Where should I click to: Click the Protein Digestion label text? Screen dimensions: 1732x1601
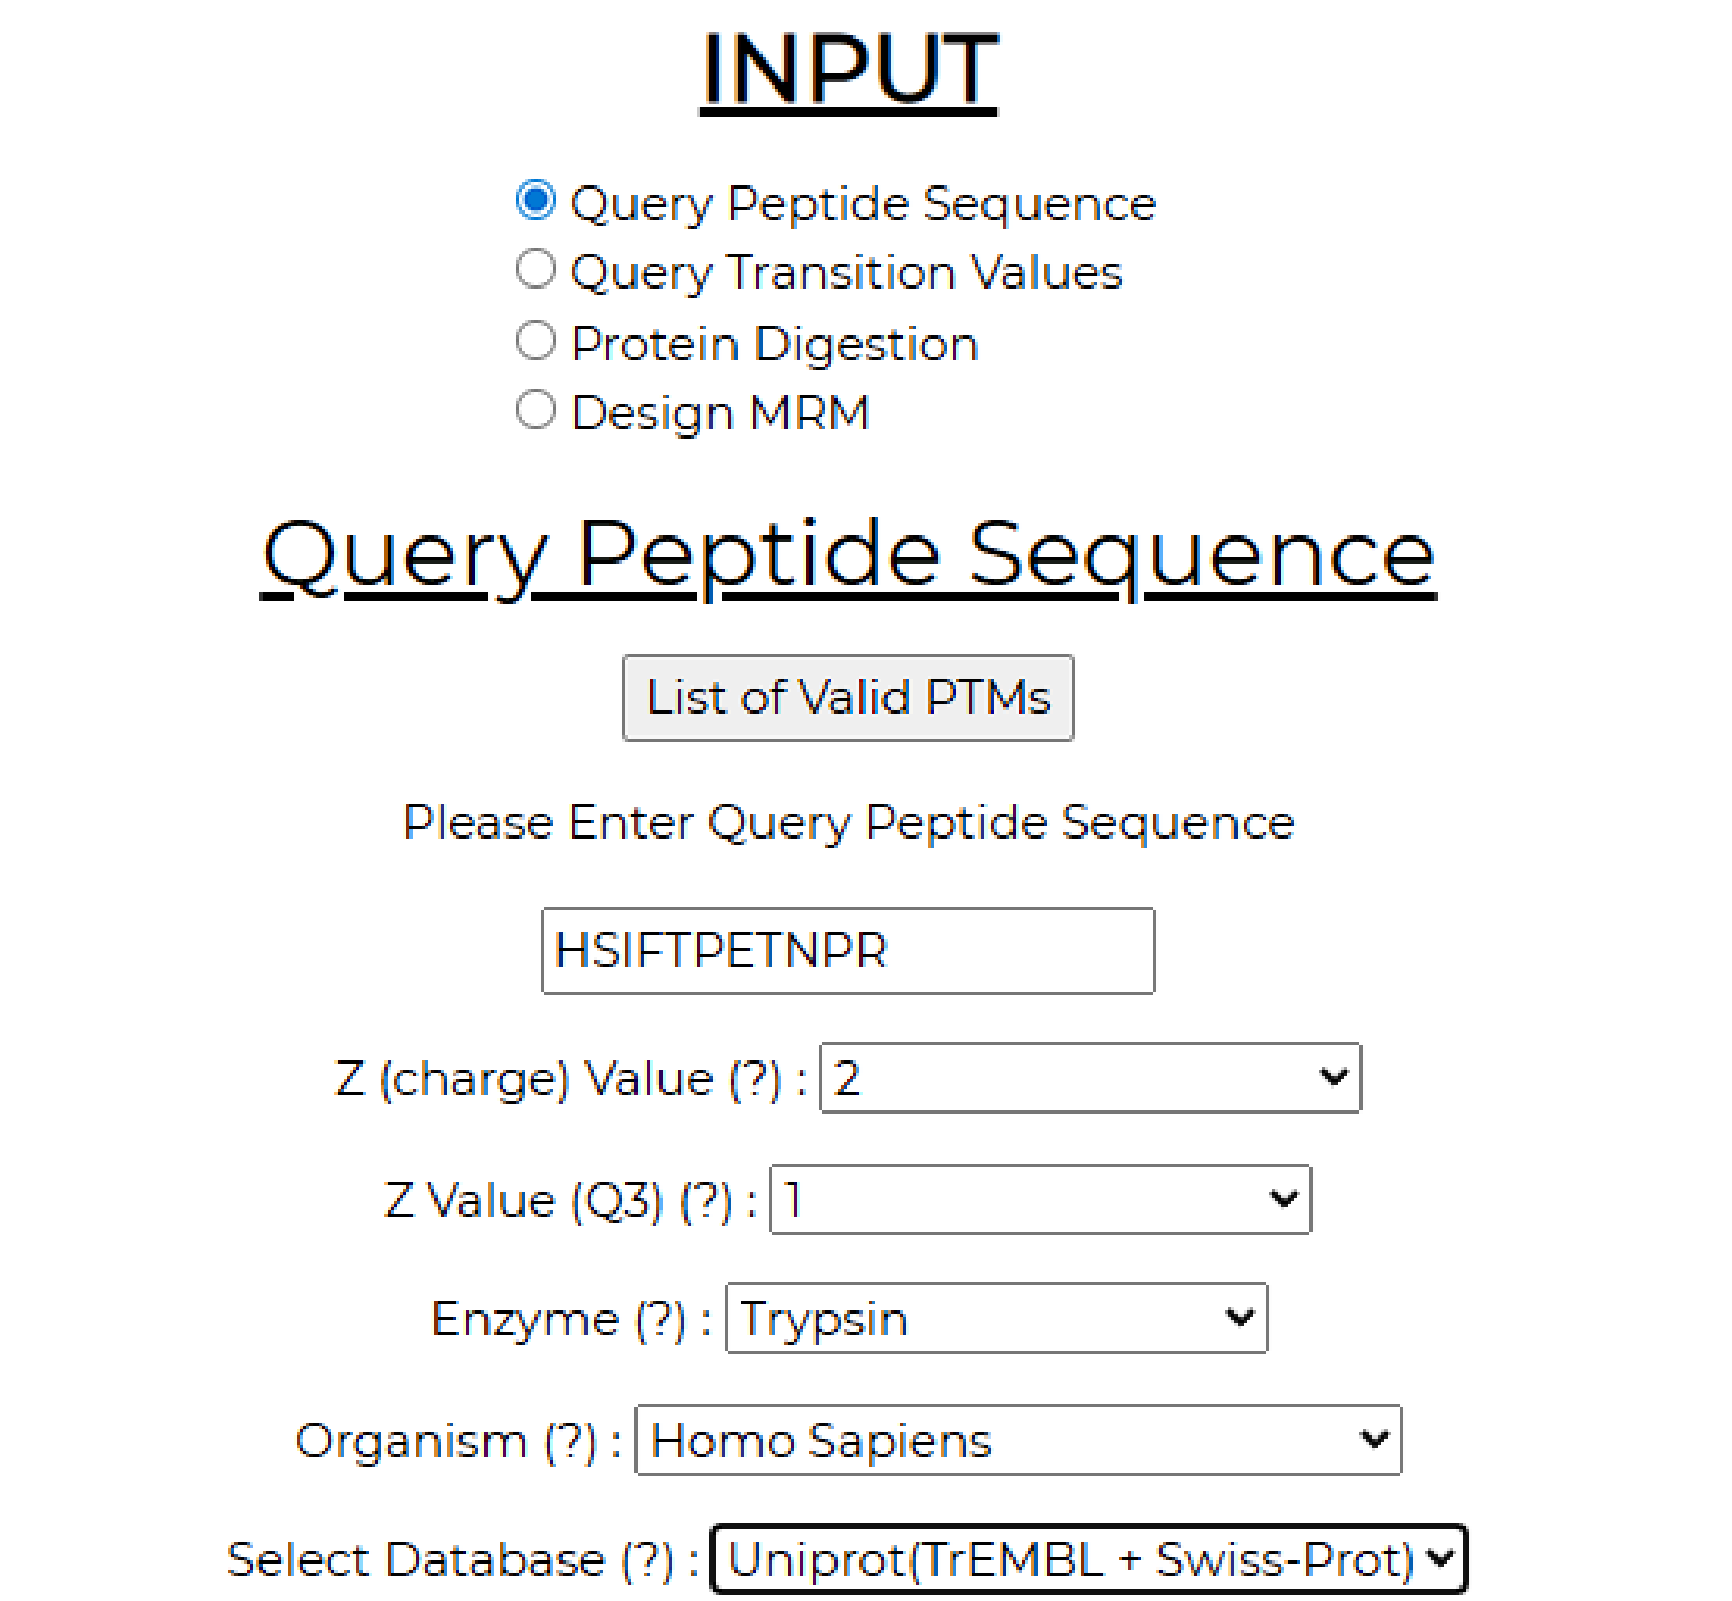[x=774, y=344]
